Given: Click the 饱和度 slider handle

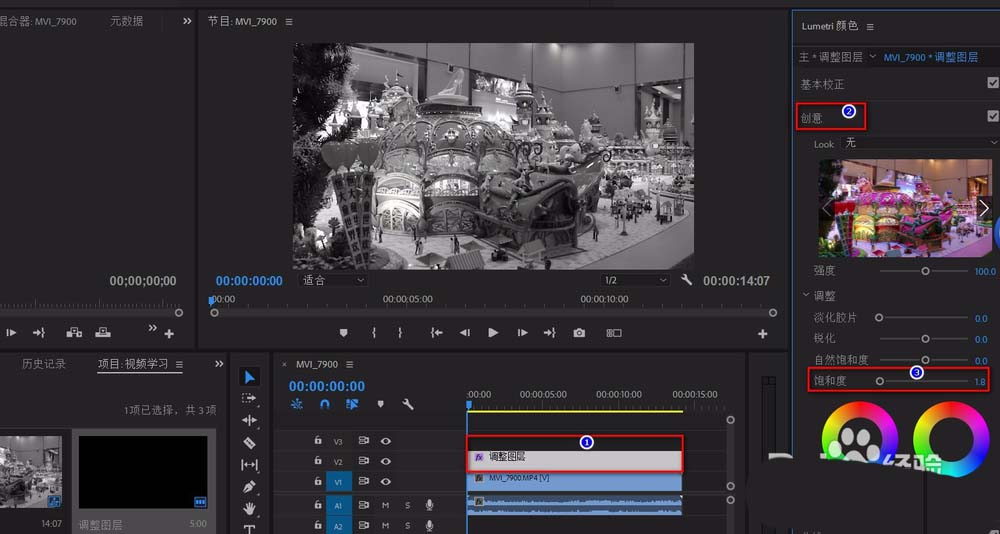Looking at the screenshot, I should [x=880, y=381].
